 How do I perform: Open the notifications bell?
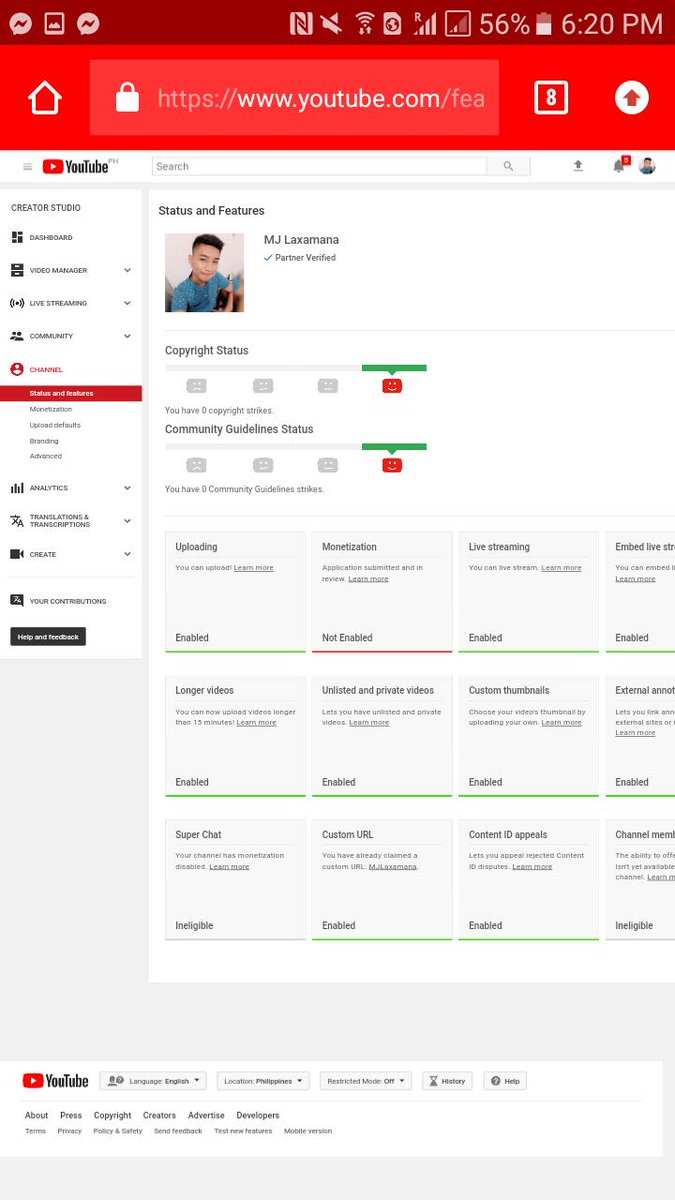click(x=619, y=166)
